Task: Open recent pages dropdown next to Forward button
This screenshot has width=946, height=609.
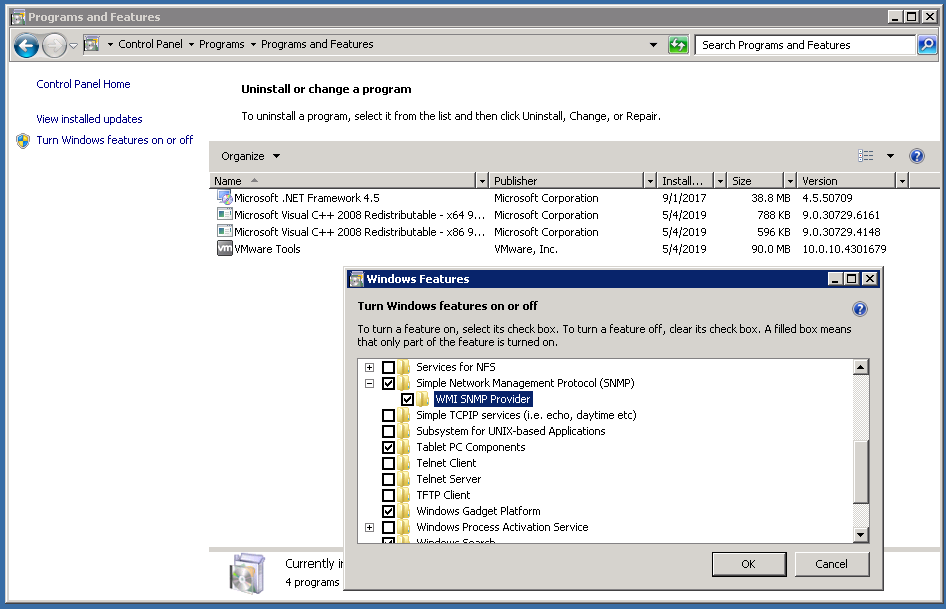Action: 73,46
